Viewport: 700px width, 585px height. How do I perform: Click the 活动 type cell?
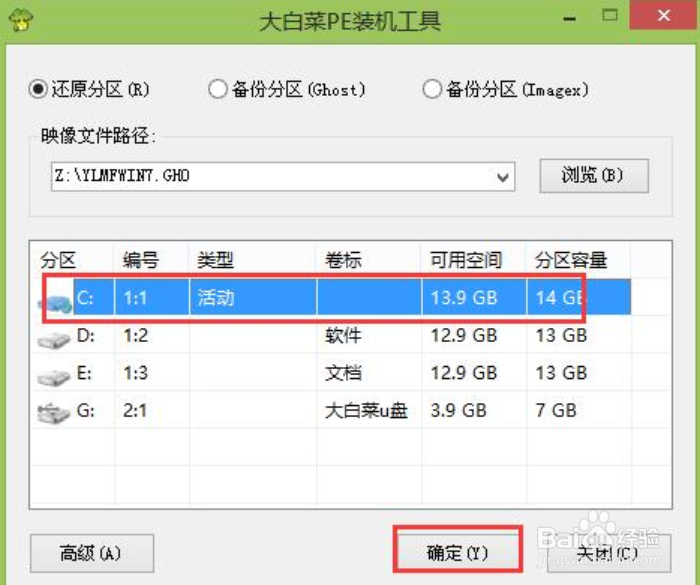[216, 298]
